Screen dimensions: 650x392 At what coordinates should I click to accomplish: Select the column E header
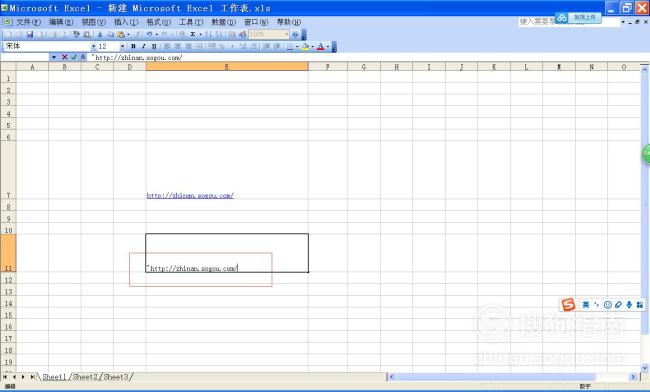tap(227, 67)
